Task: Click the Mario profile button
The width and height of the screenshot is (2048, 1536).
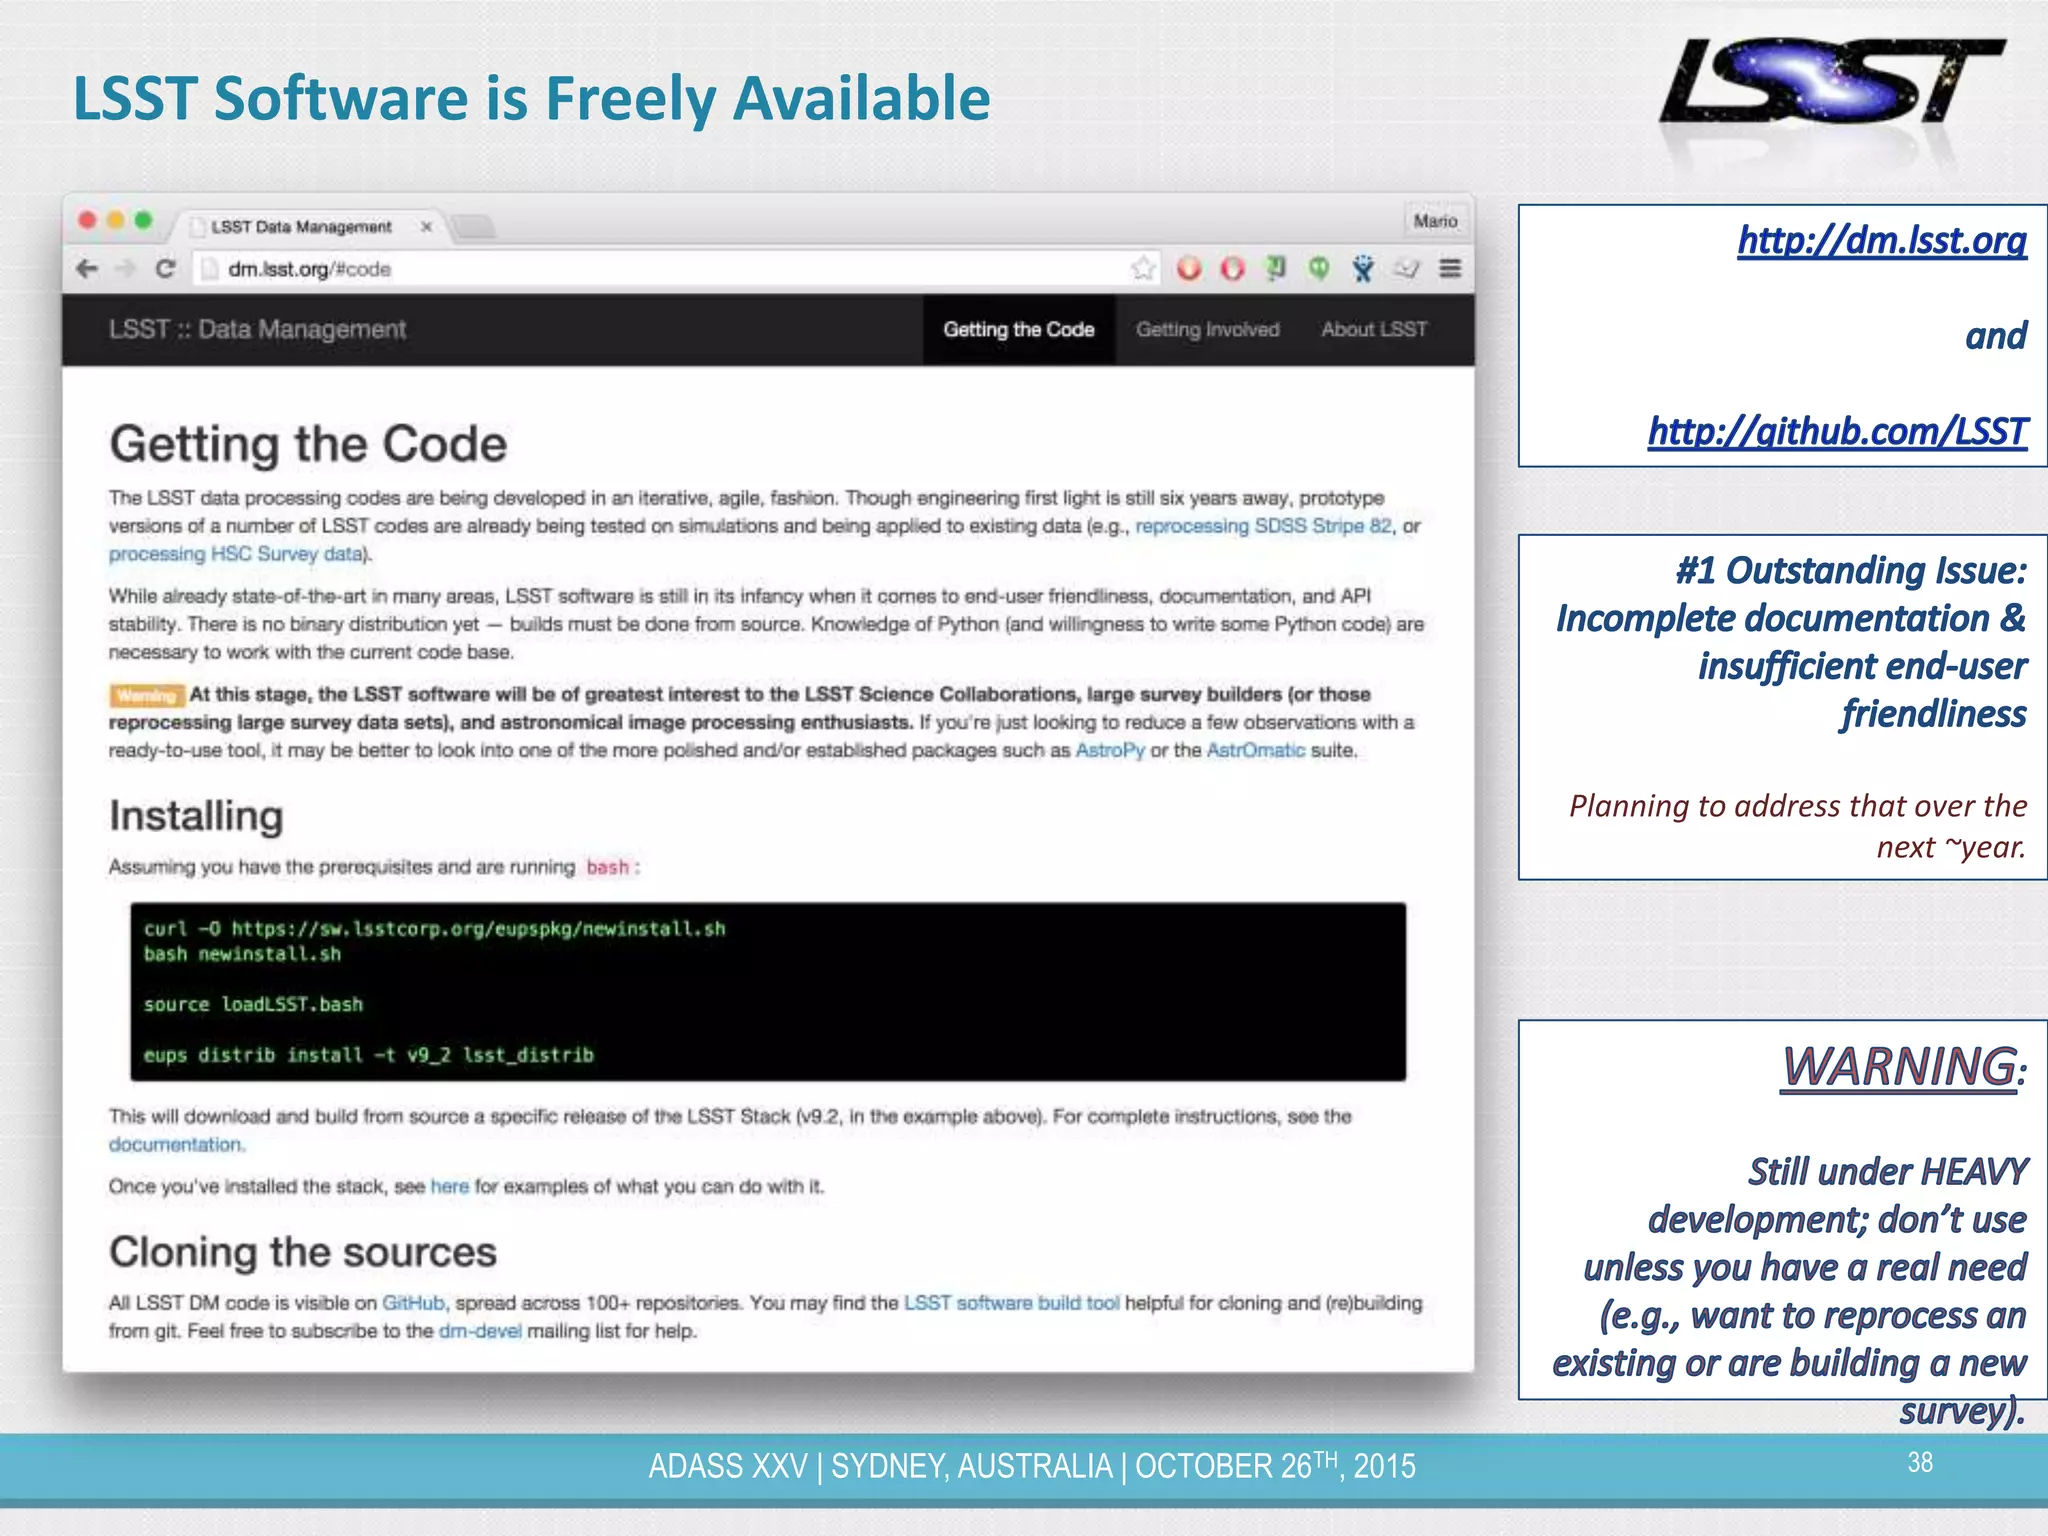Action: point(1435,221)
